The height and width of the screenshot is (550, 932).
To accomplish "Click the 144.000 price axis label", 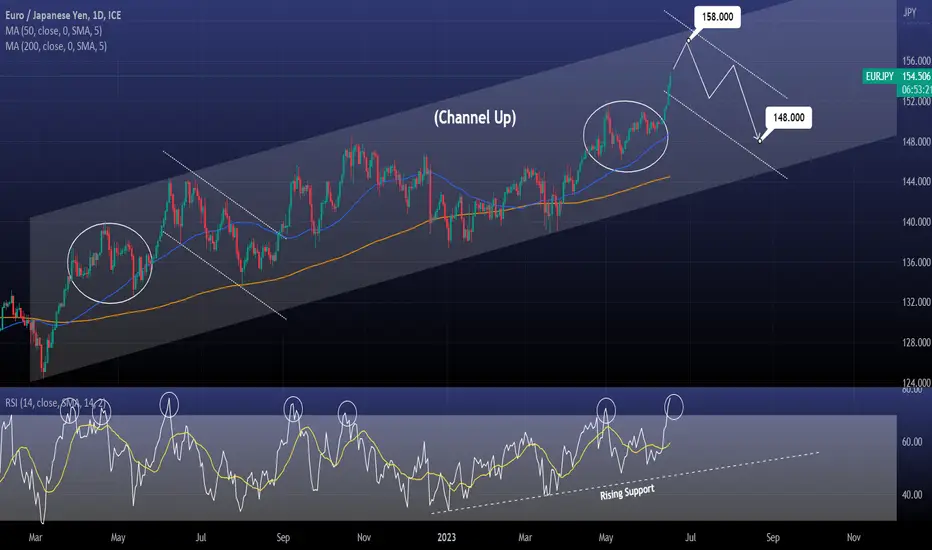I will point(916,181).
